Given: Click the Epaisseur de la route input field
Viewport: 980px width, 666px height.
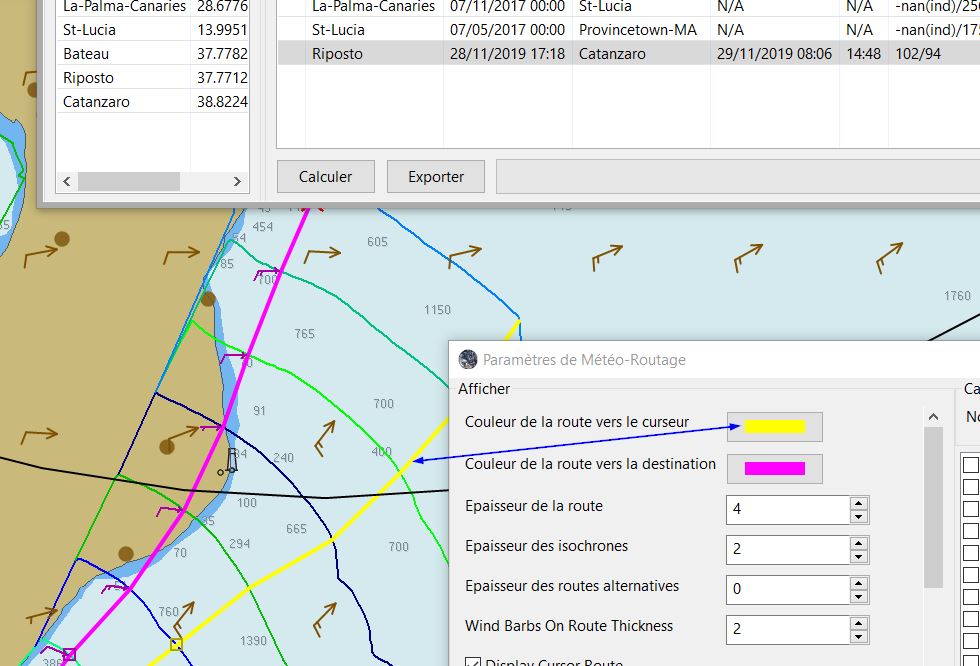Looking at the screenshot, I should (x=787, y=509).
